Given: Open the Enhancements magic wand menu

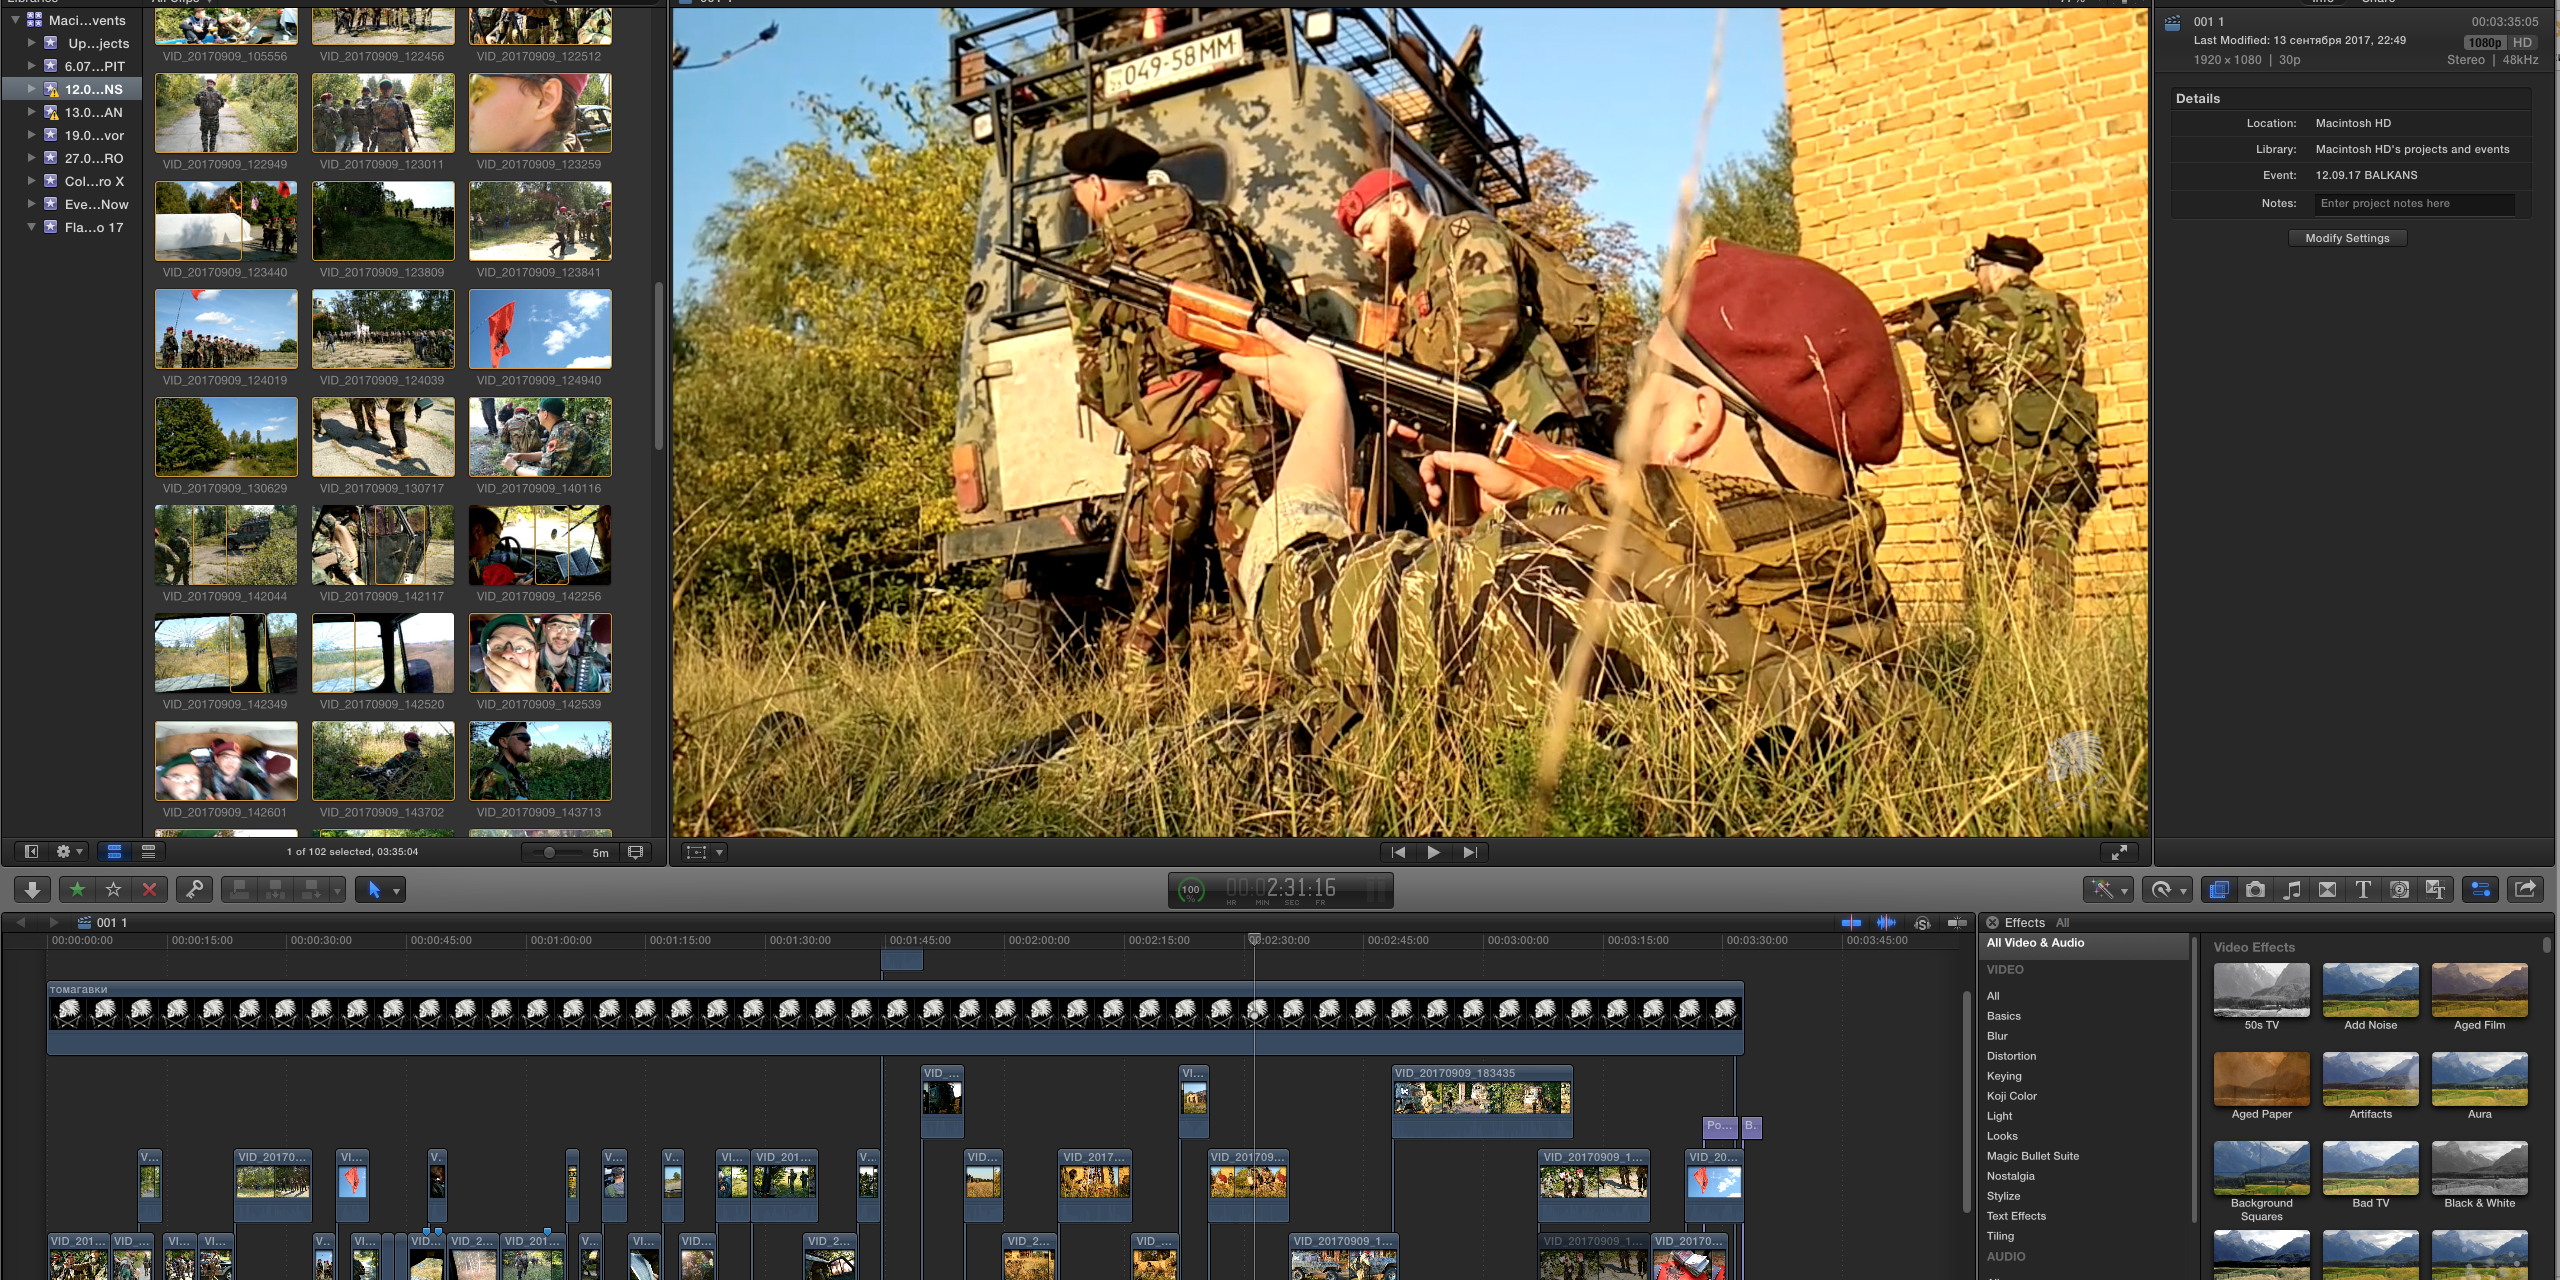Looking at the screenshot, I should coord(2108,889).
